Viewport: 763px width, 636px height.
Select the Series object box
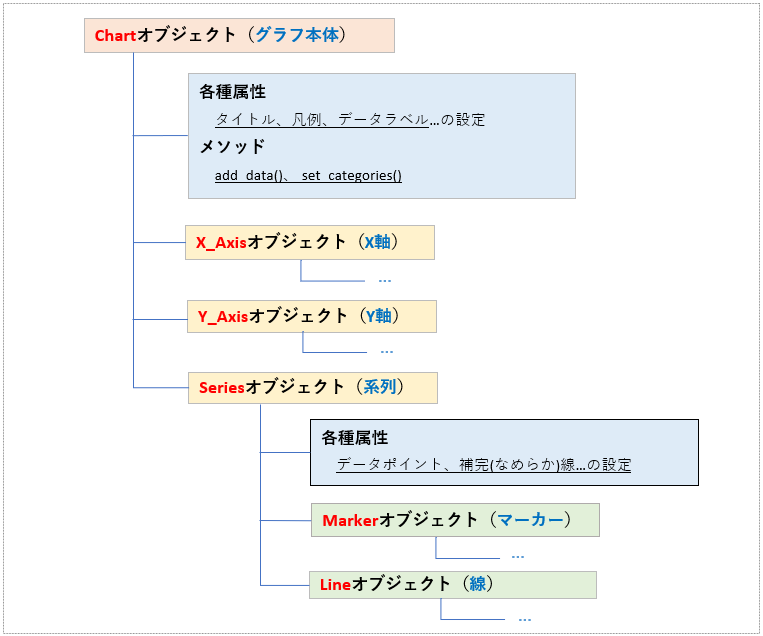tap(311, 387)
